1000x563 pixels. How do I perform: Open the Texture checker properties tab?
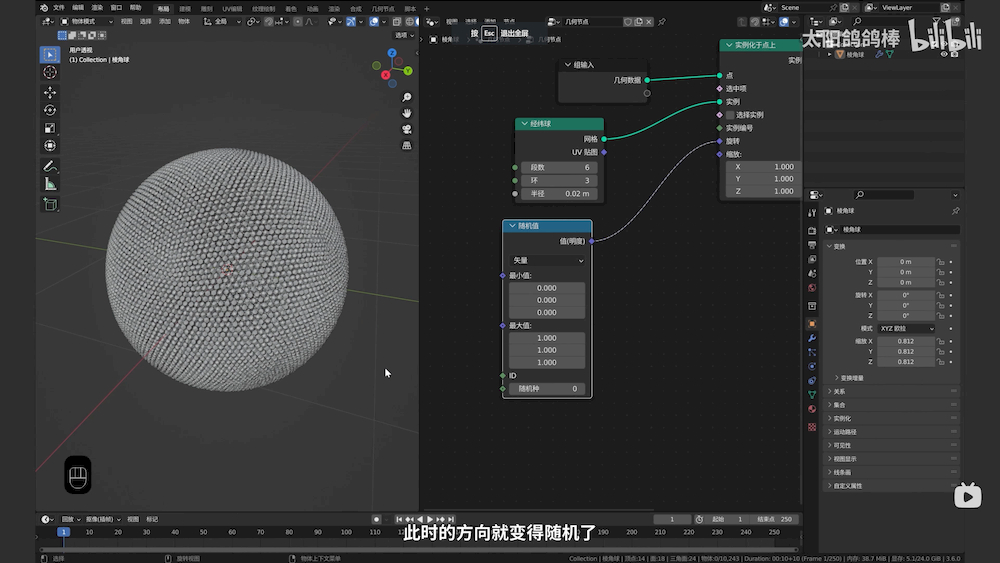click(x=812, y=427)
